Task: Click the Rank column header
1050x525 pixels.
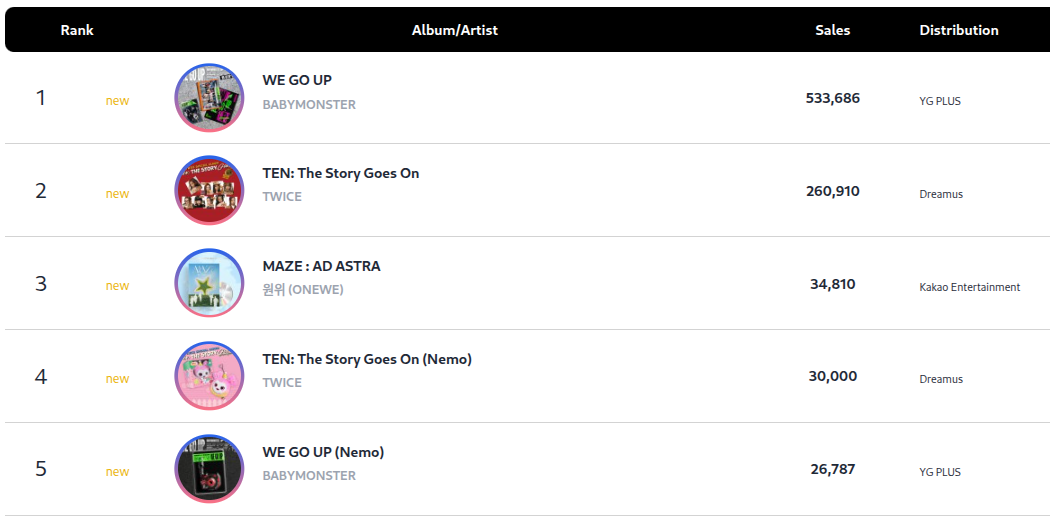Action: tap(77, 30)
